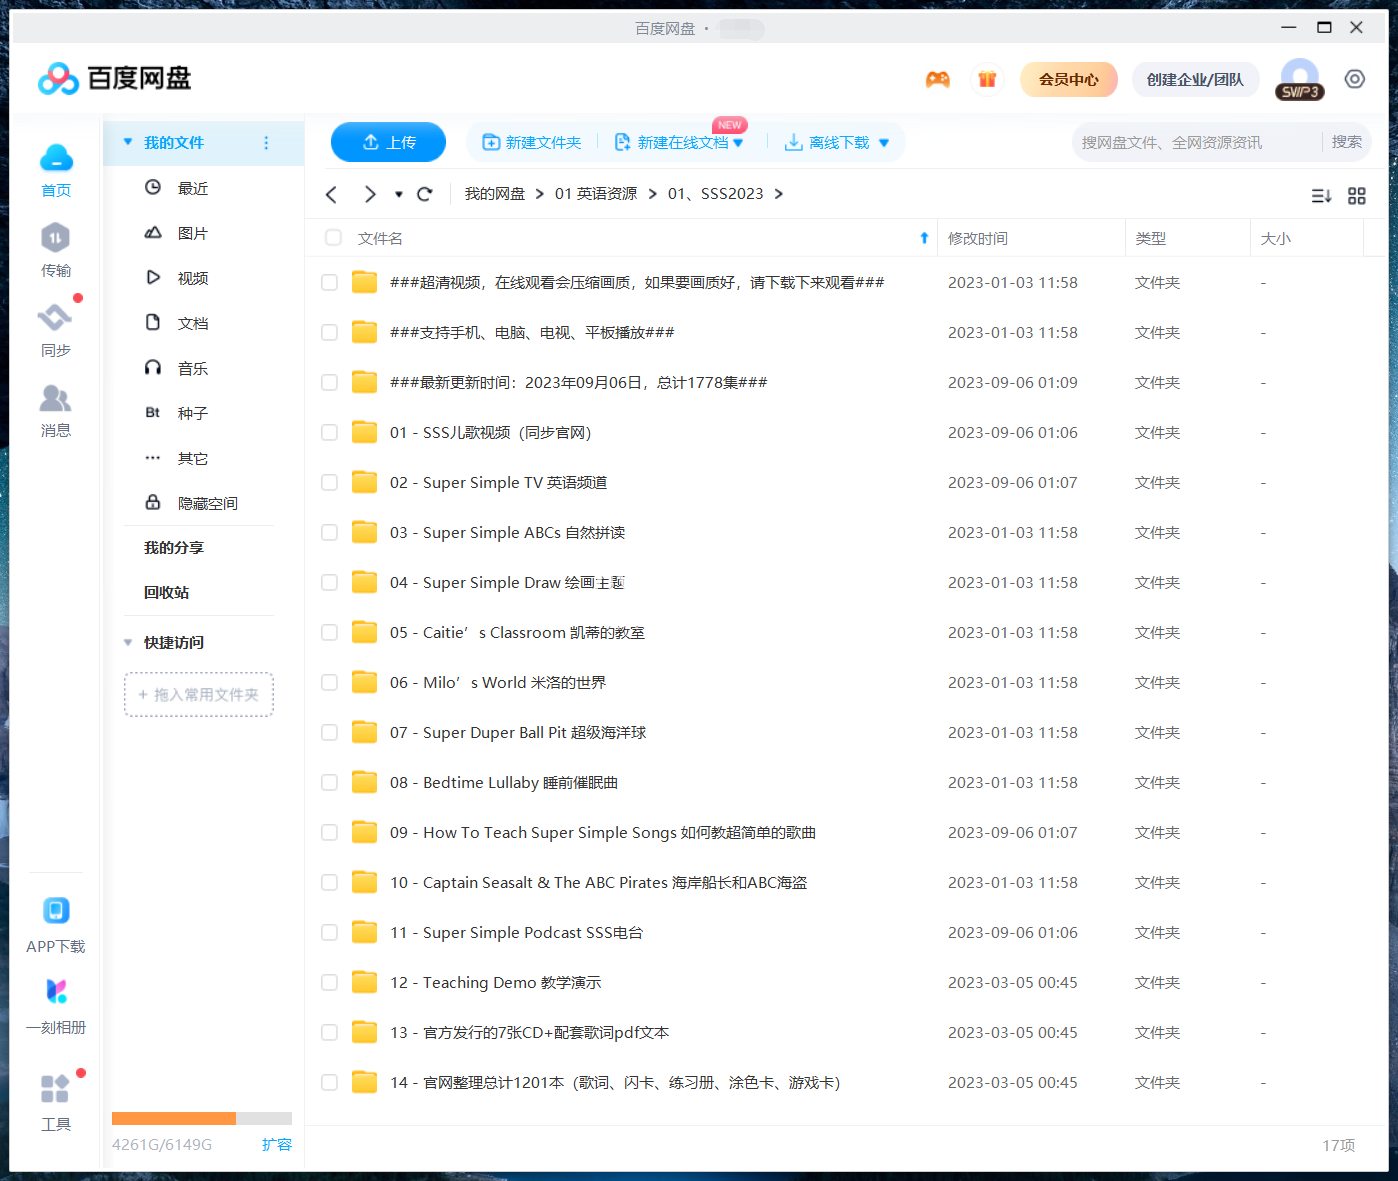This screenshot has height=1181, width=1398.
Task: Refresh the current folder view
Action: (424, 193)
